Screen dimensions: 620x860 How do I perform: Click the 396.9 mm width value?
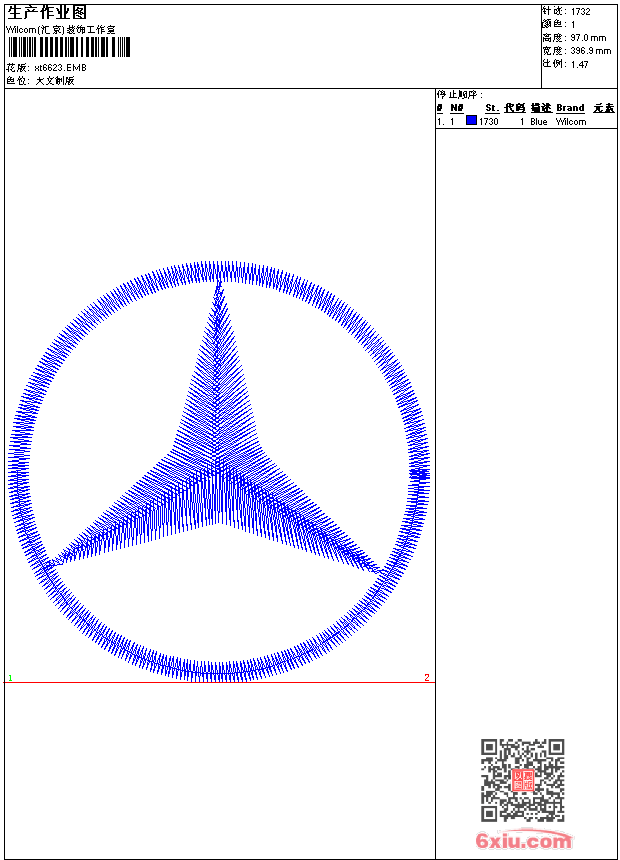[590, 51]
